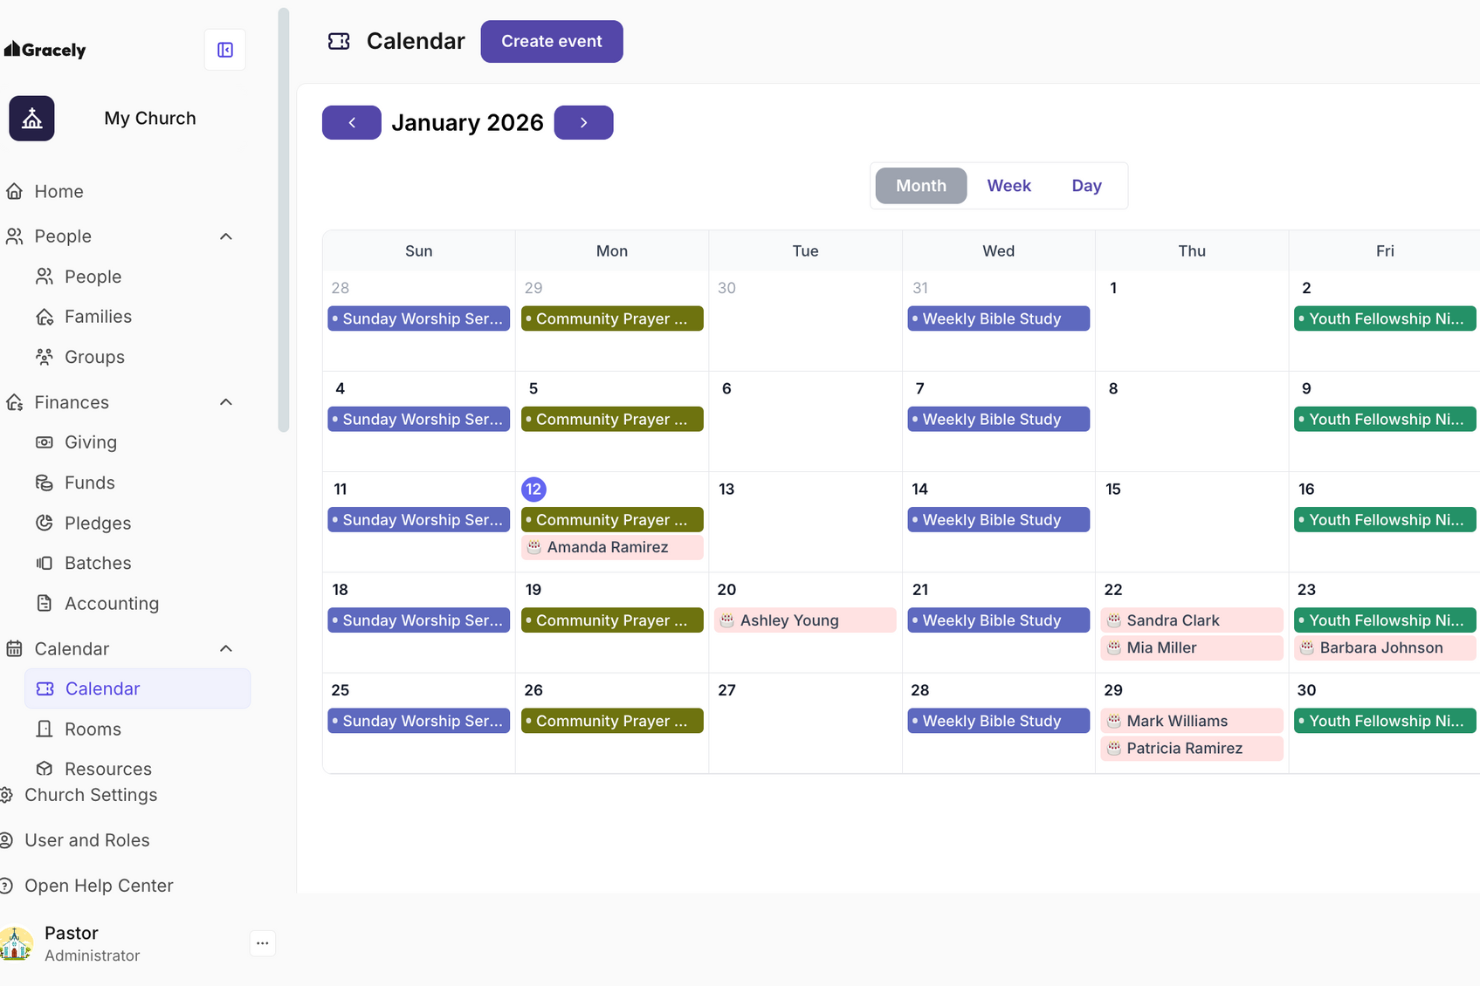Click the Create event button

(x=551, y=41)
